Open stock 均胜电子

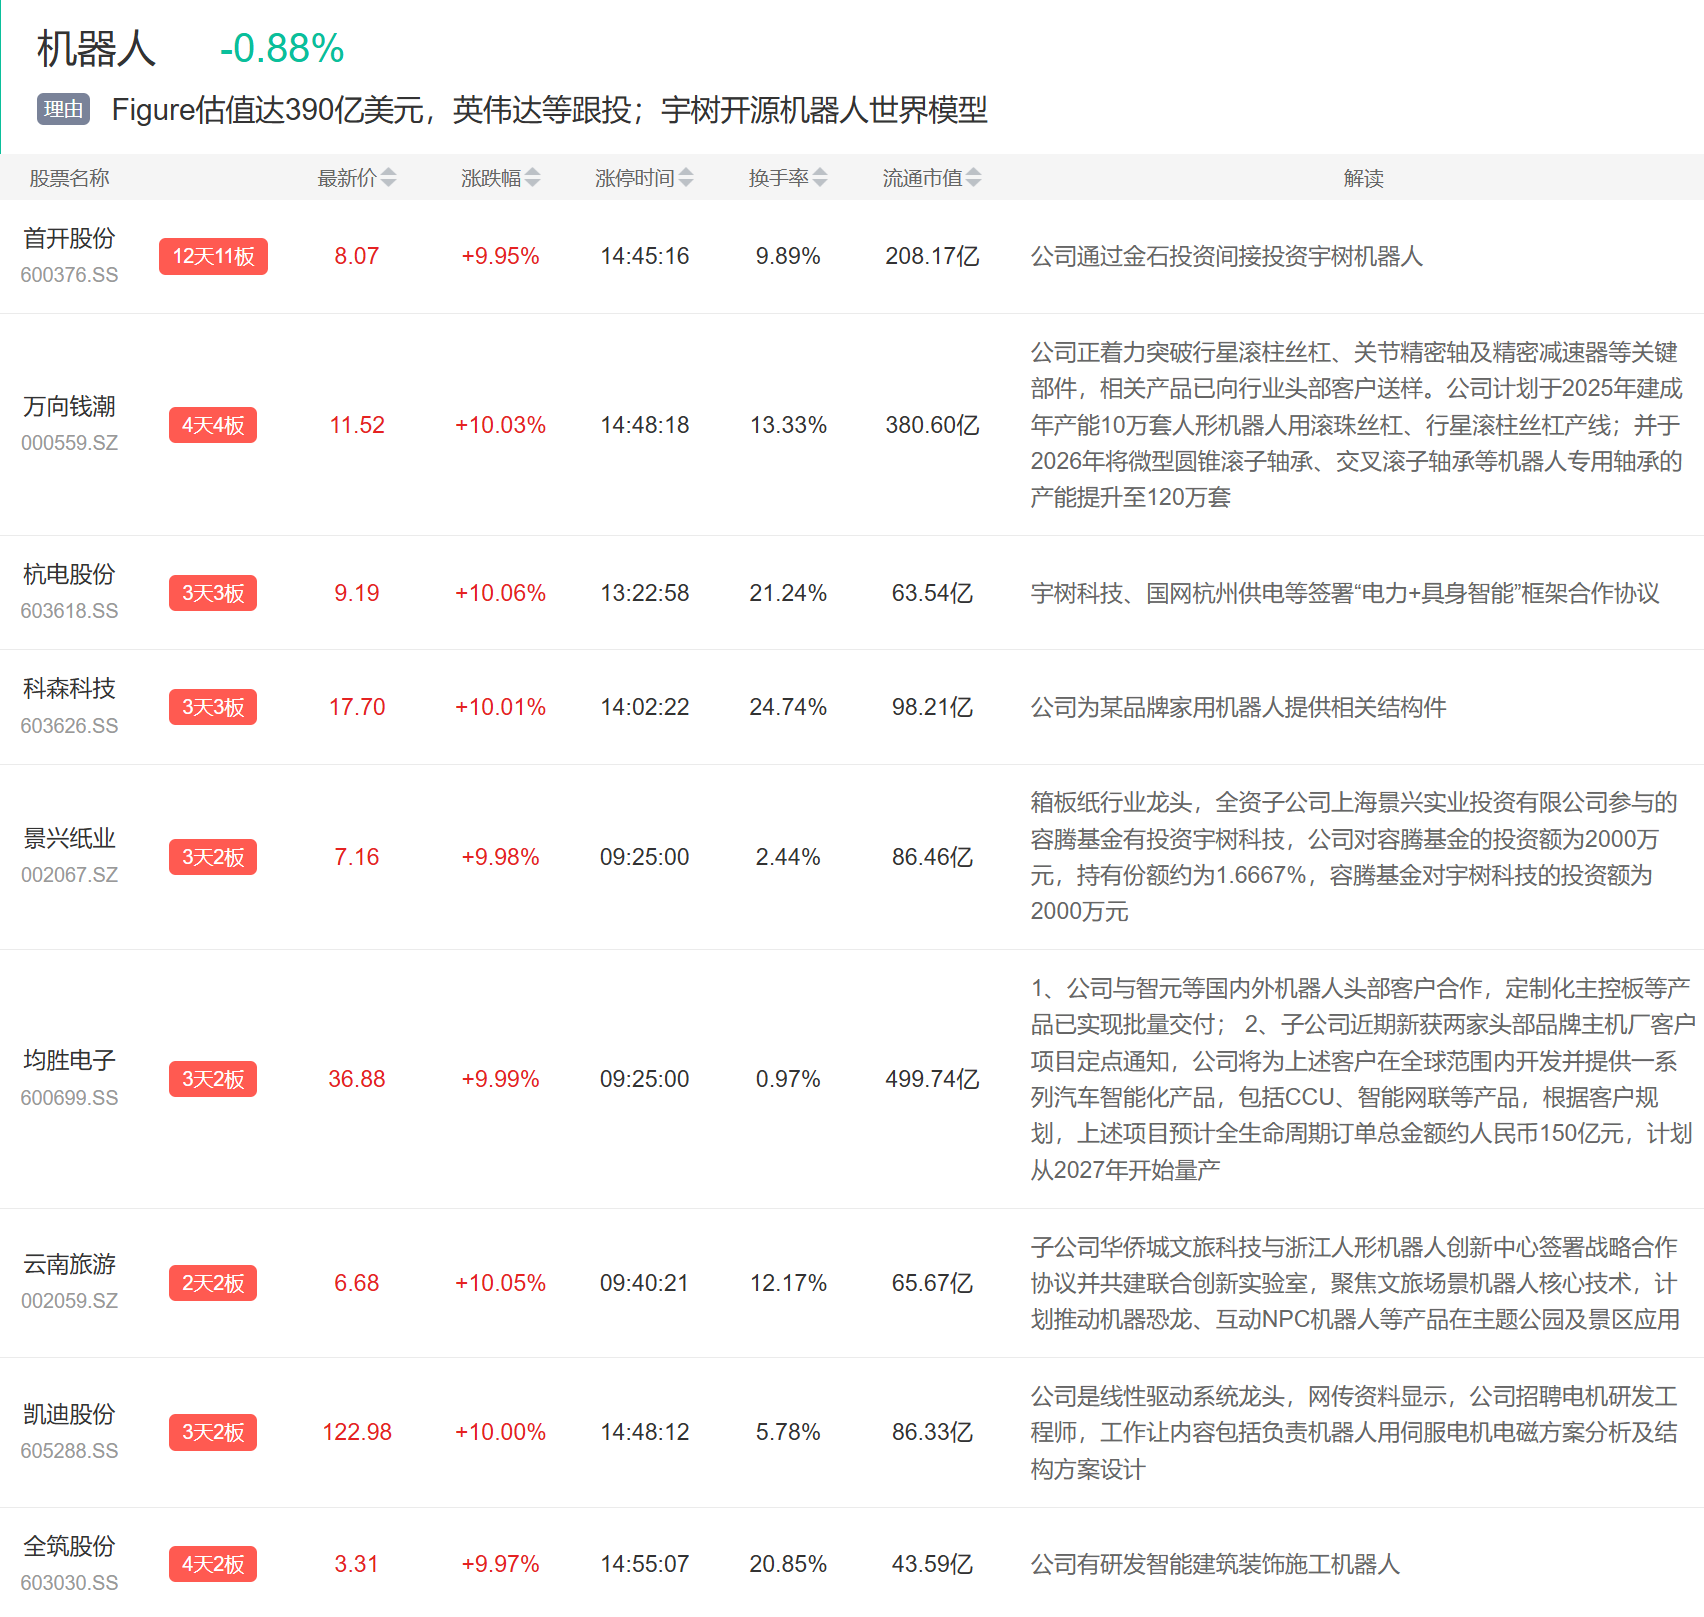tap(69, 1060)
